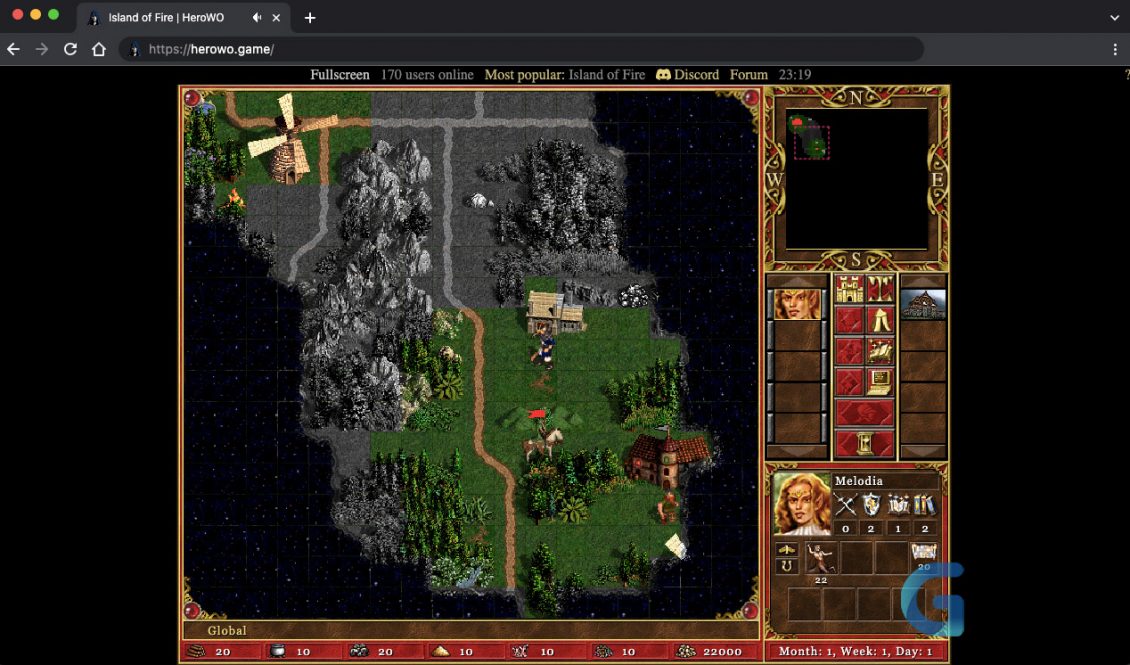Select the army stack numbering 20

924,557
